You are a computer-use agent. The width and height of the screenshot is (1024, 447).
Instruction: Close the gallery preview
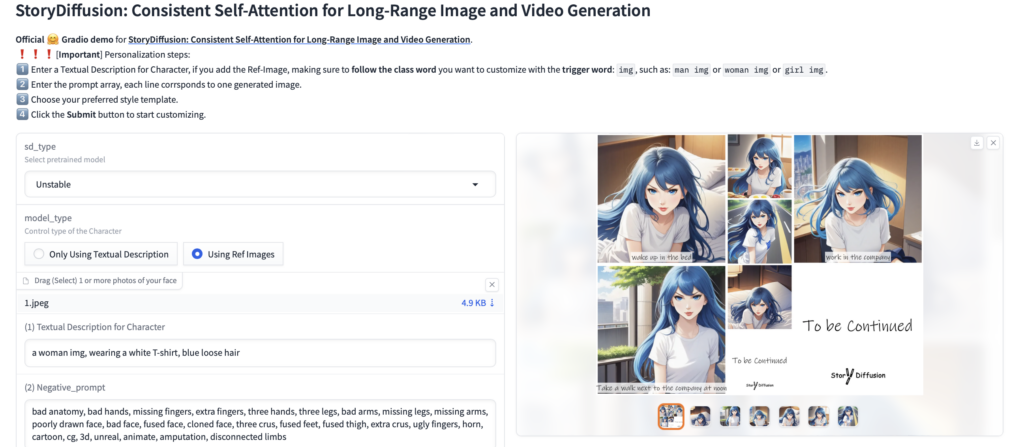tap(993, 143)
